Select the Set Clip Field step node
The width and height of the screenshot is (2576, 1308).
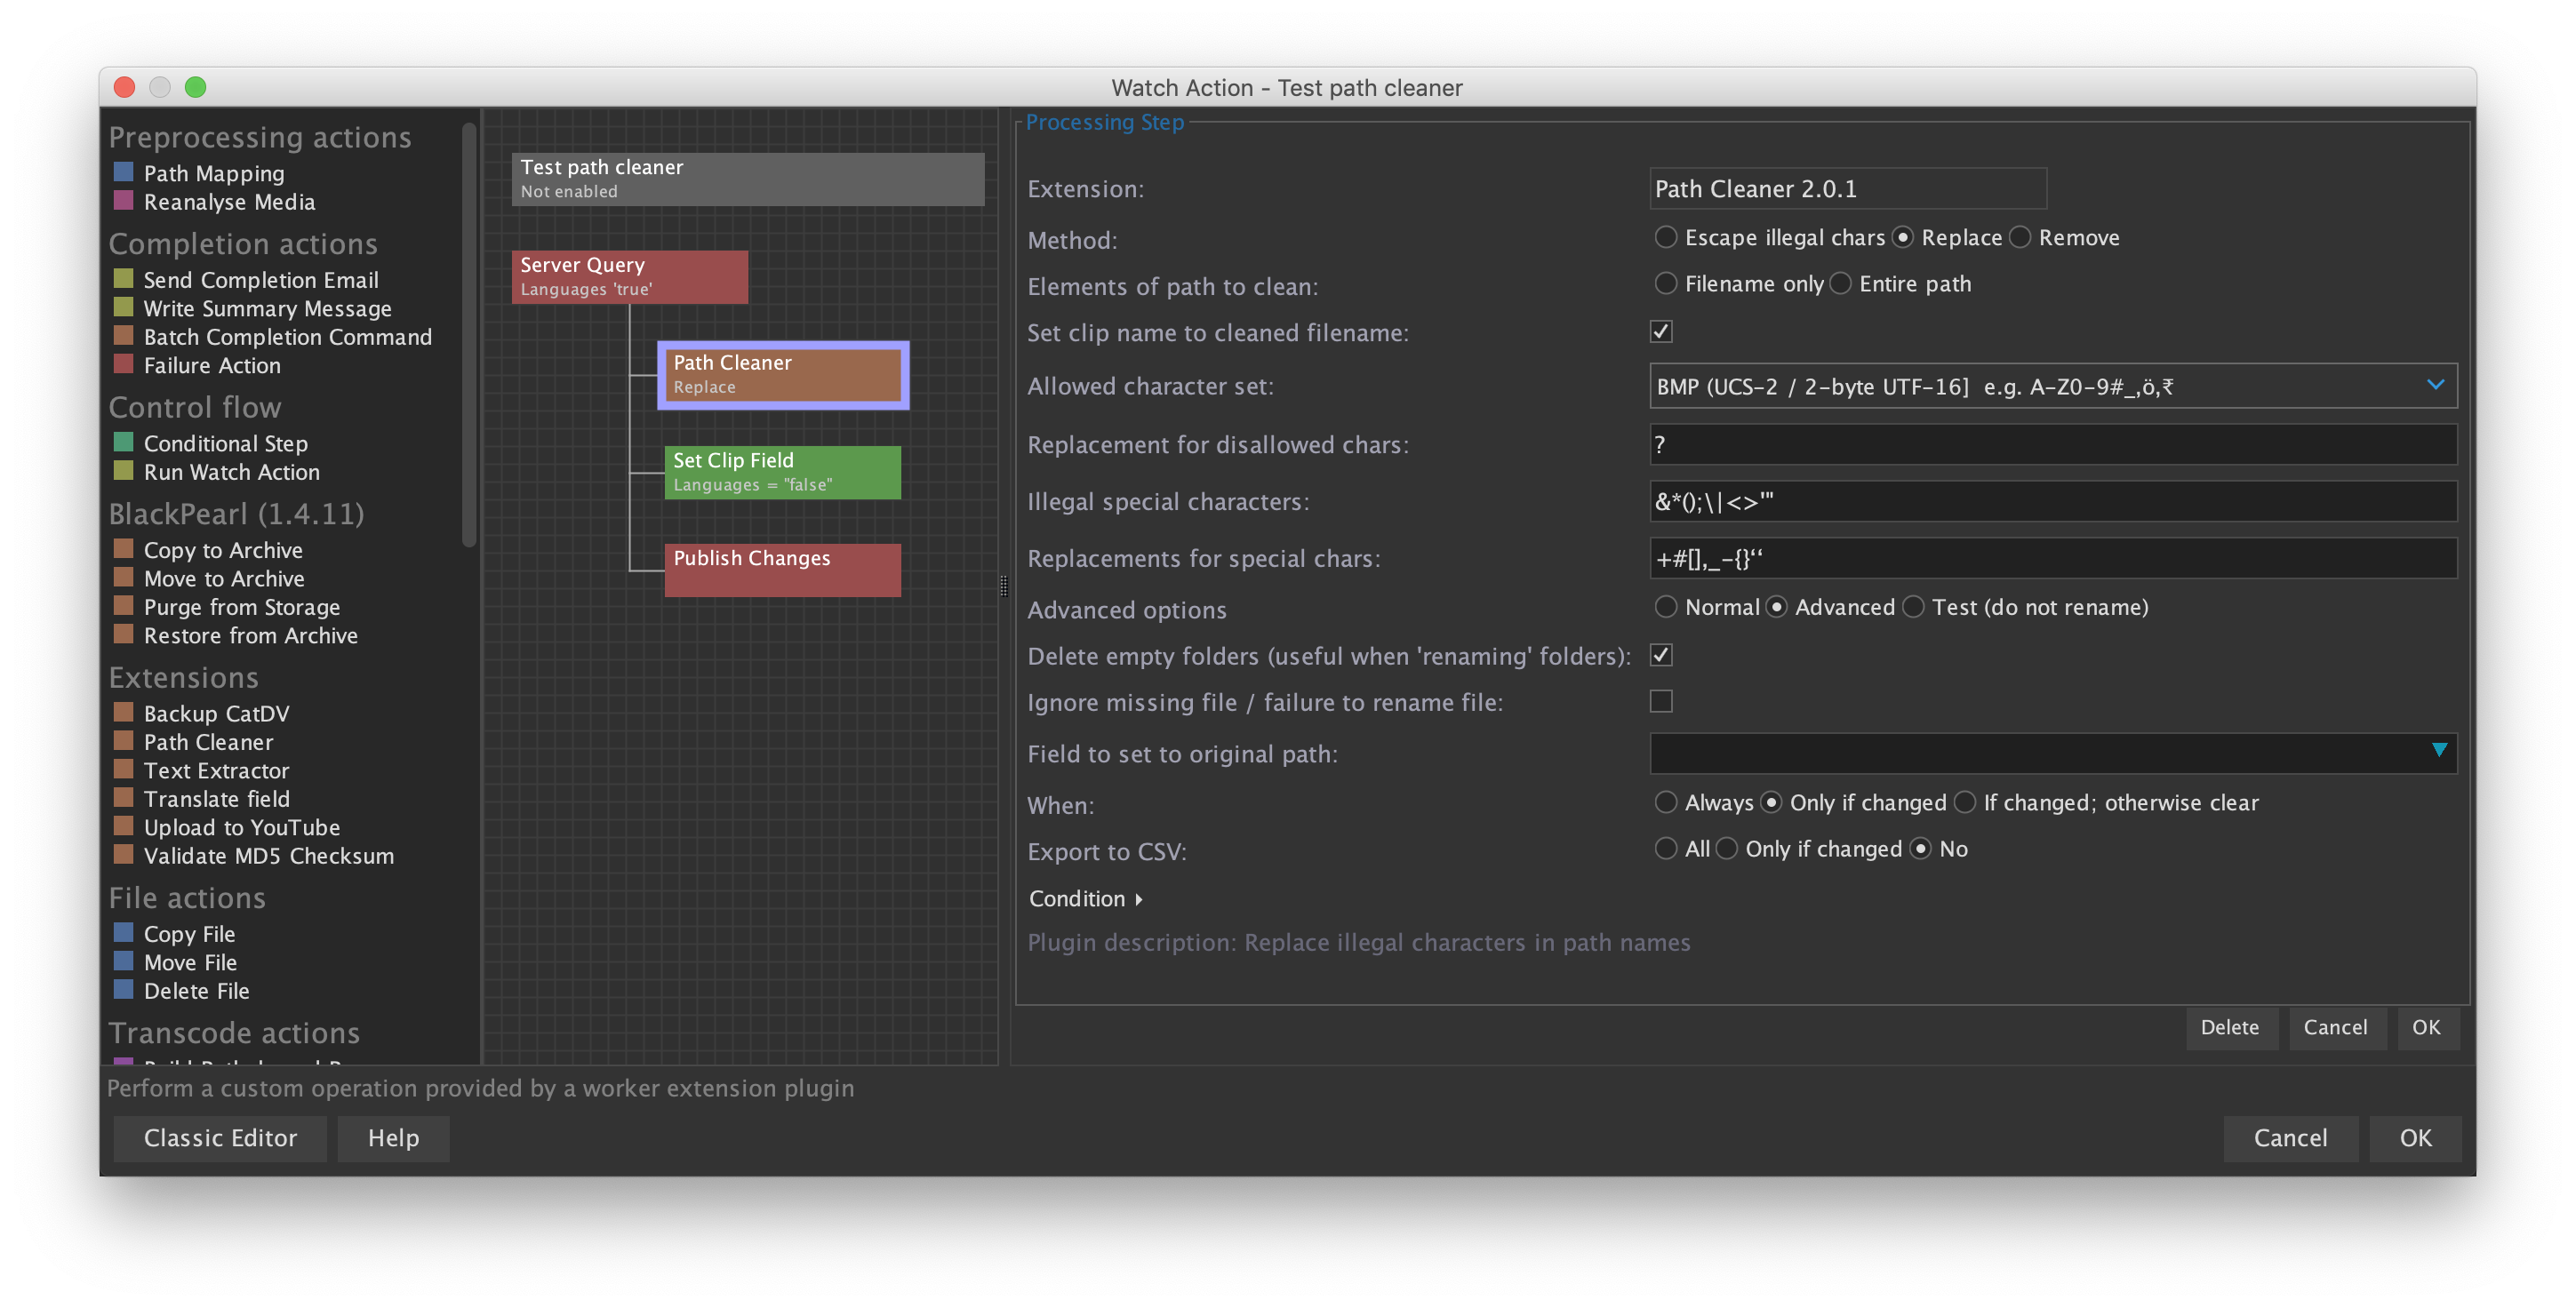pyautogui.click(x=782, y=472)
